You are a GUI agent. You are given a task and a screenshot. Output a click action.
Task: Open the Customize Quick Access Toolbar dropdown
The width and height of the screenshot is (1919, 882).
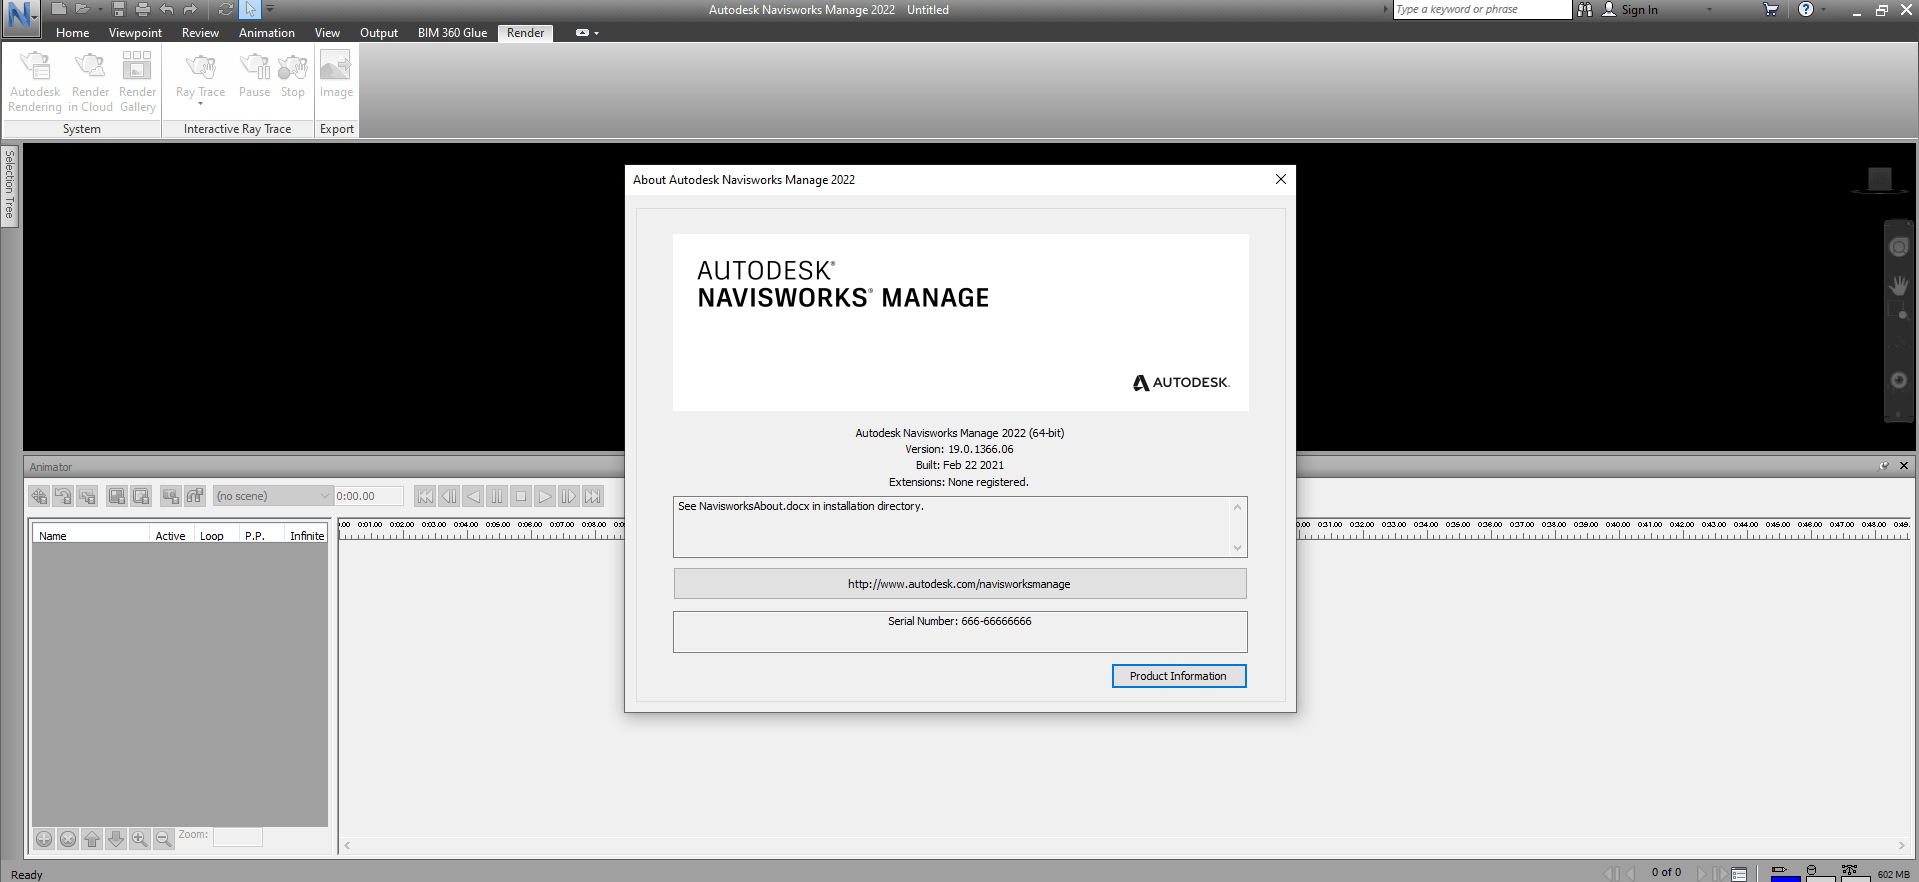(x=270, y=9)
